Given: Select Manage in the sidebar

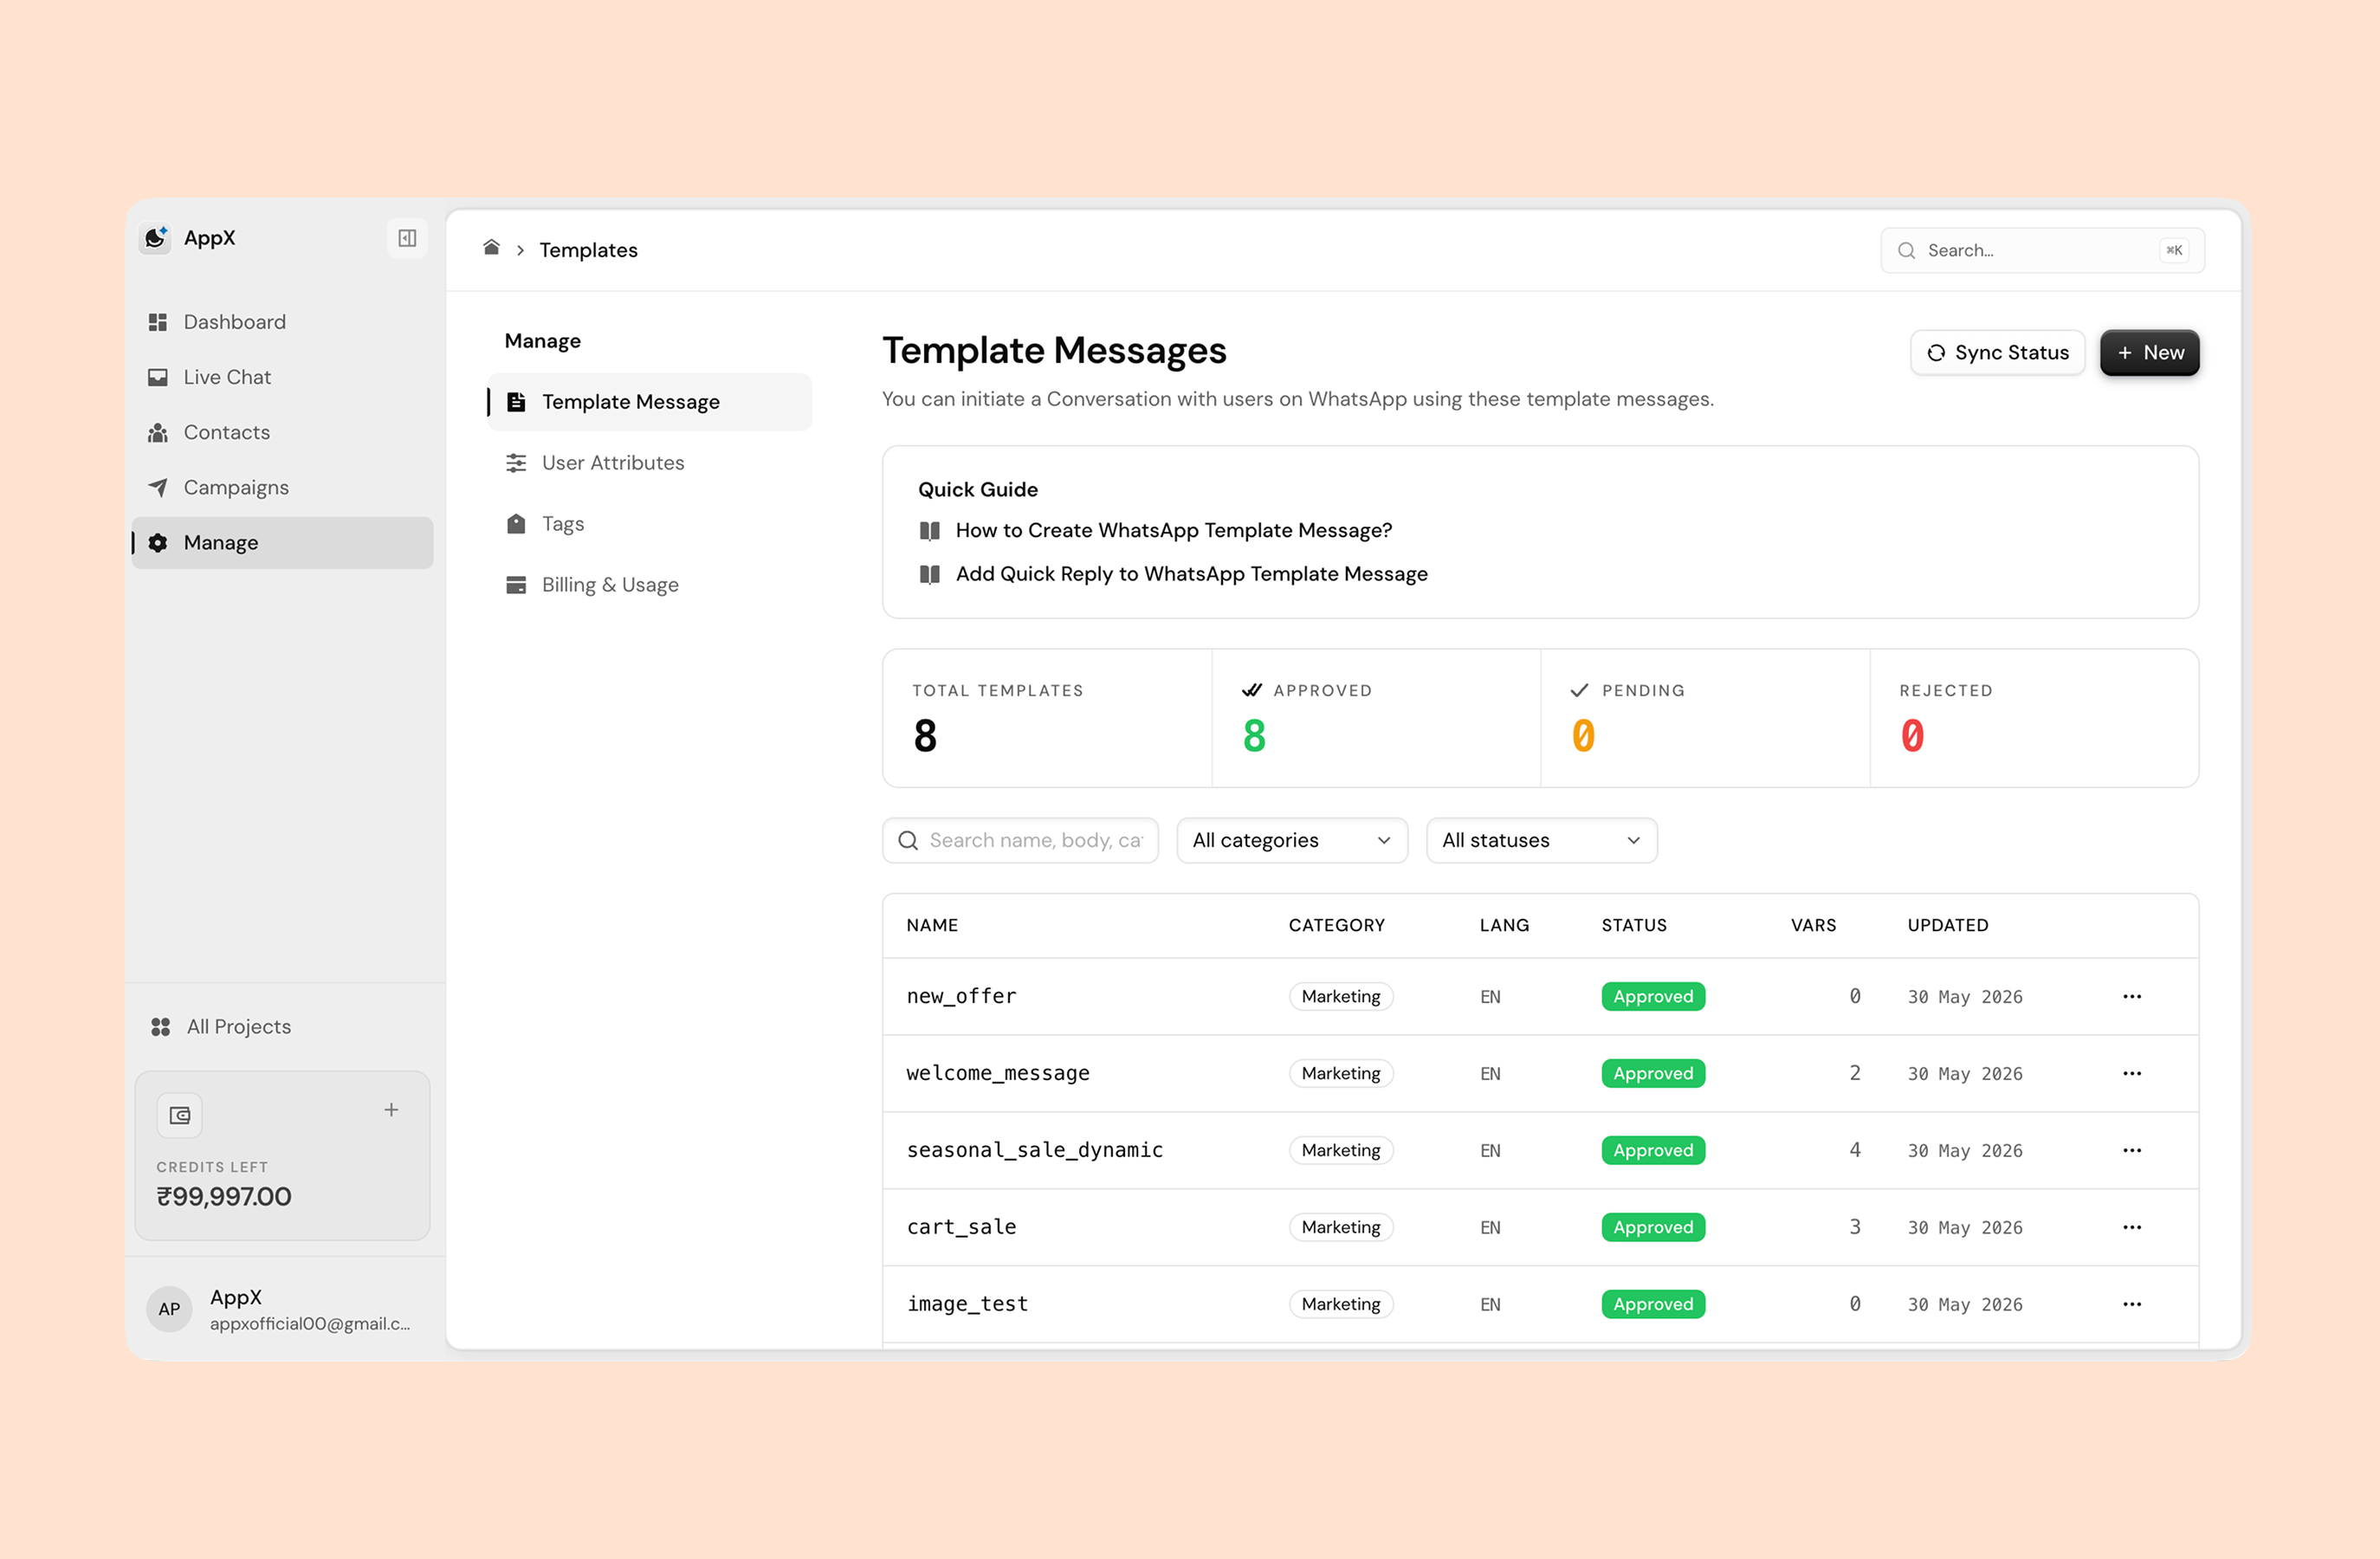Looking at the screenshot, I should coord(282,542).
